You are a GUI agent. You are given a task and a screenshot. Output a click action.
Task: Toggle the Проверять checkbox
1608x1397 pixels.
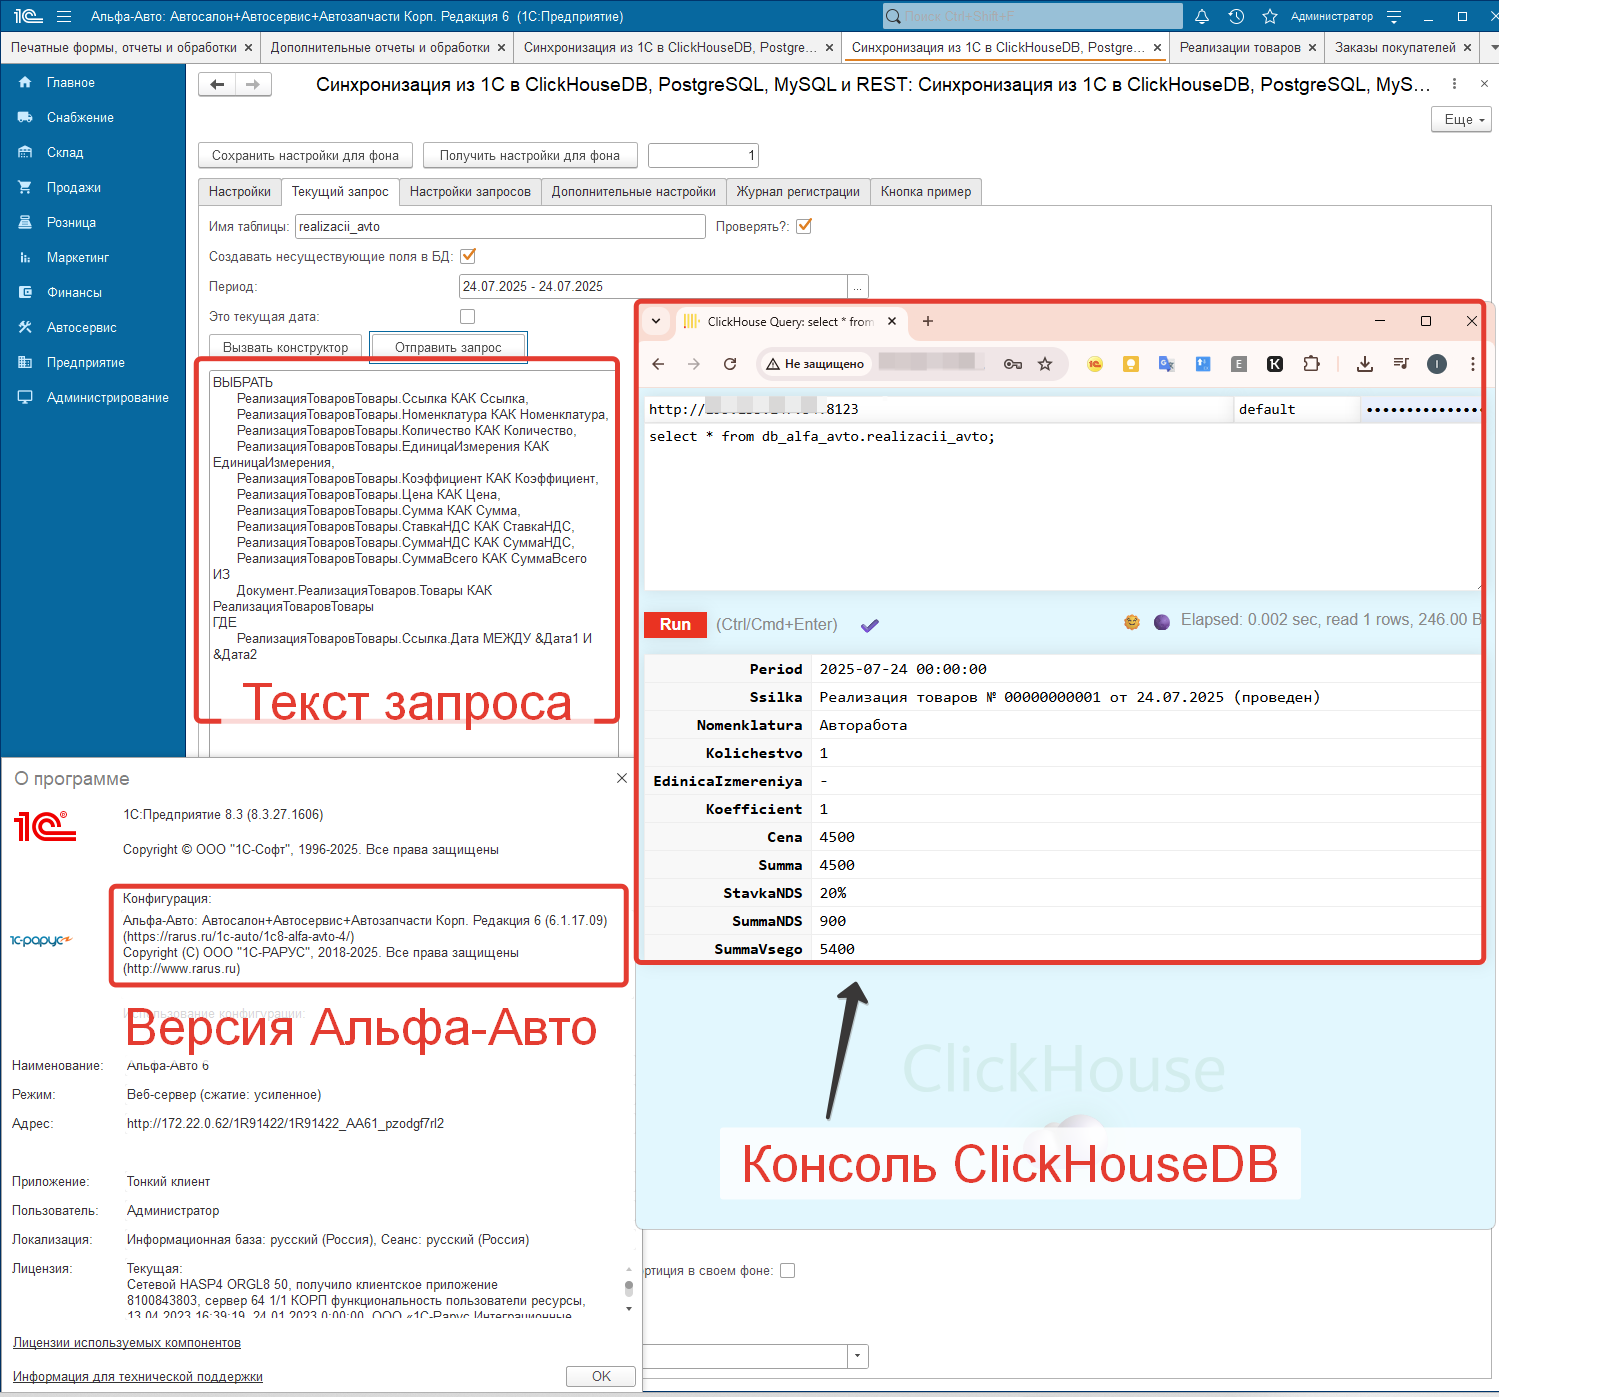click(804, 226)
